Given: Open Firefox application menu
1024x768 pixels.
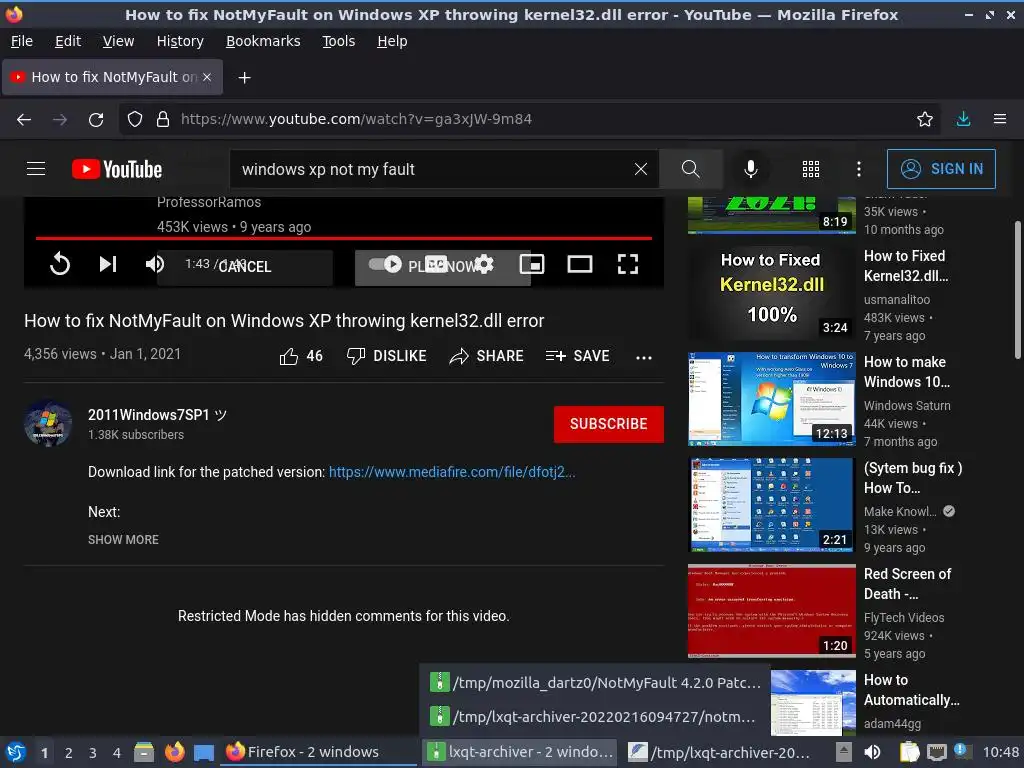Looking at the screenshot, I should coord(1000,119).
